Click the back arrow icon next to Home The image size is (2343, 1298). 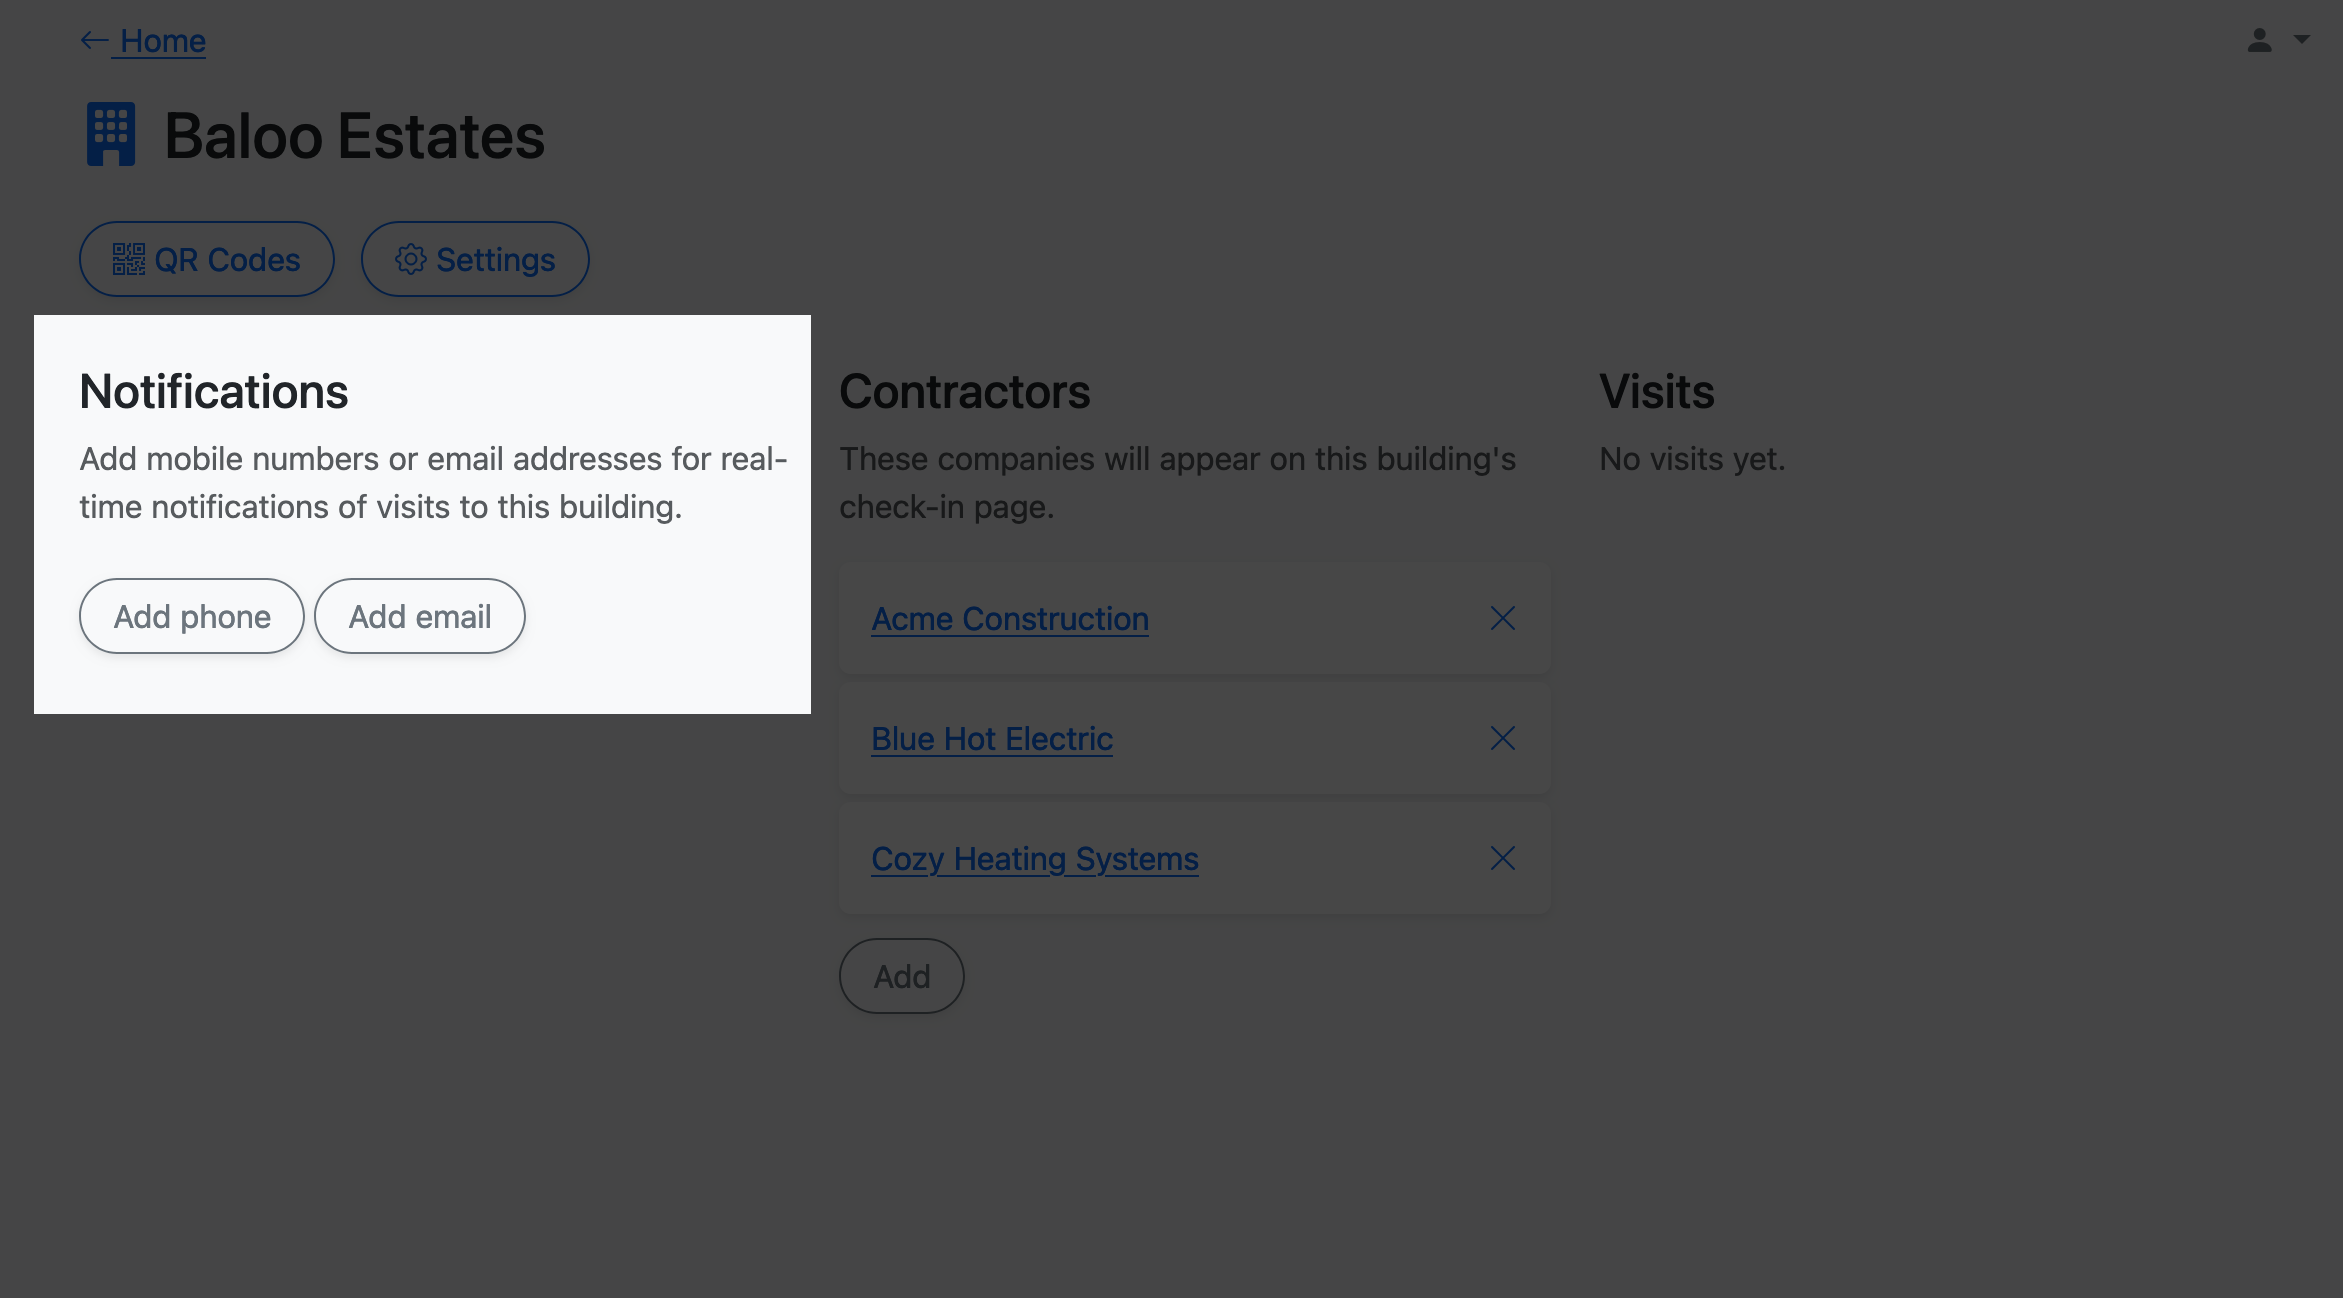point(94,41)
